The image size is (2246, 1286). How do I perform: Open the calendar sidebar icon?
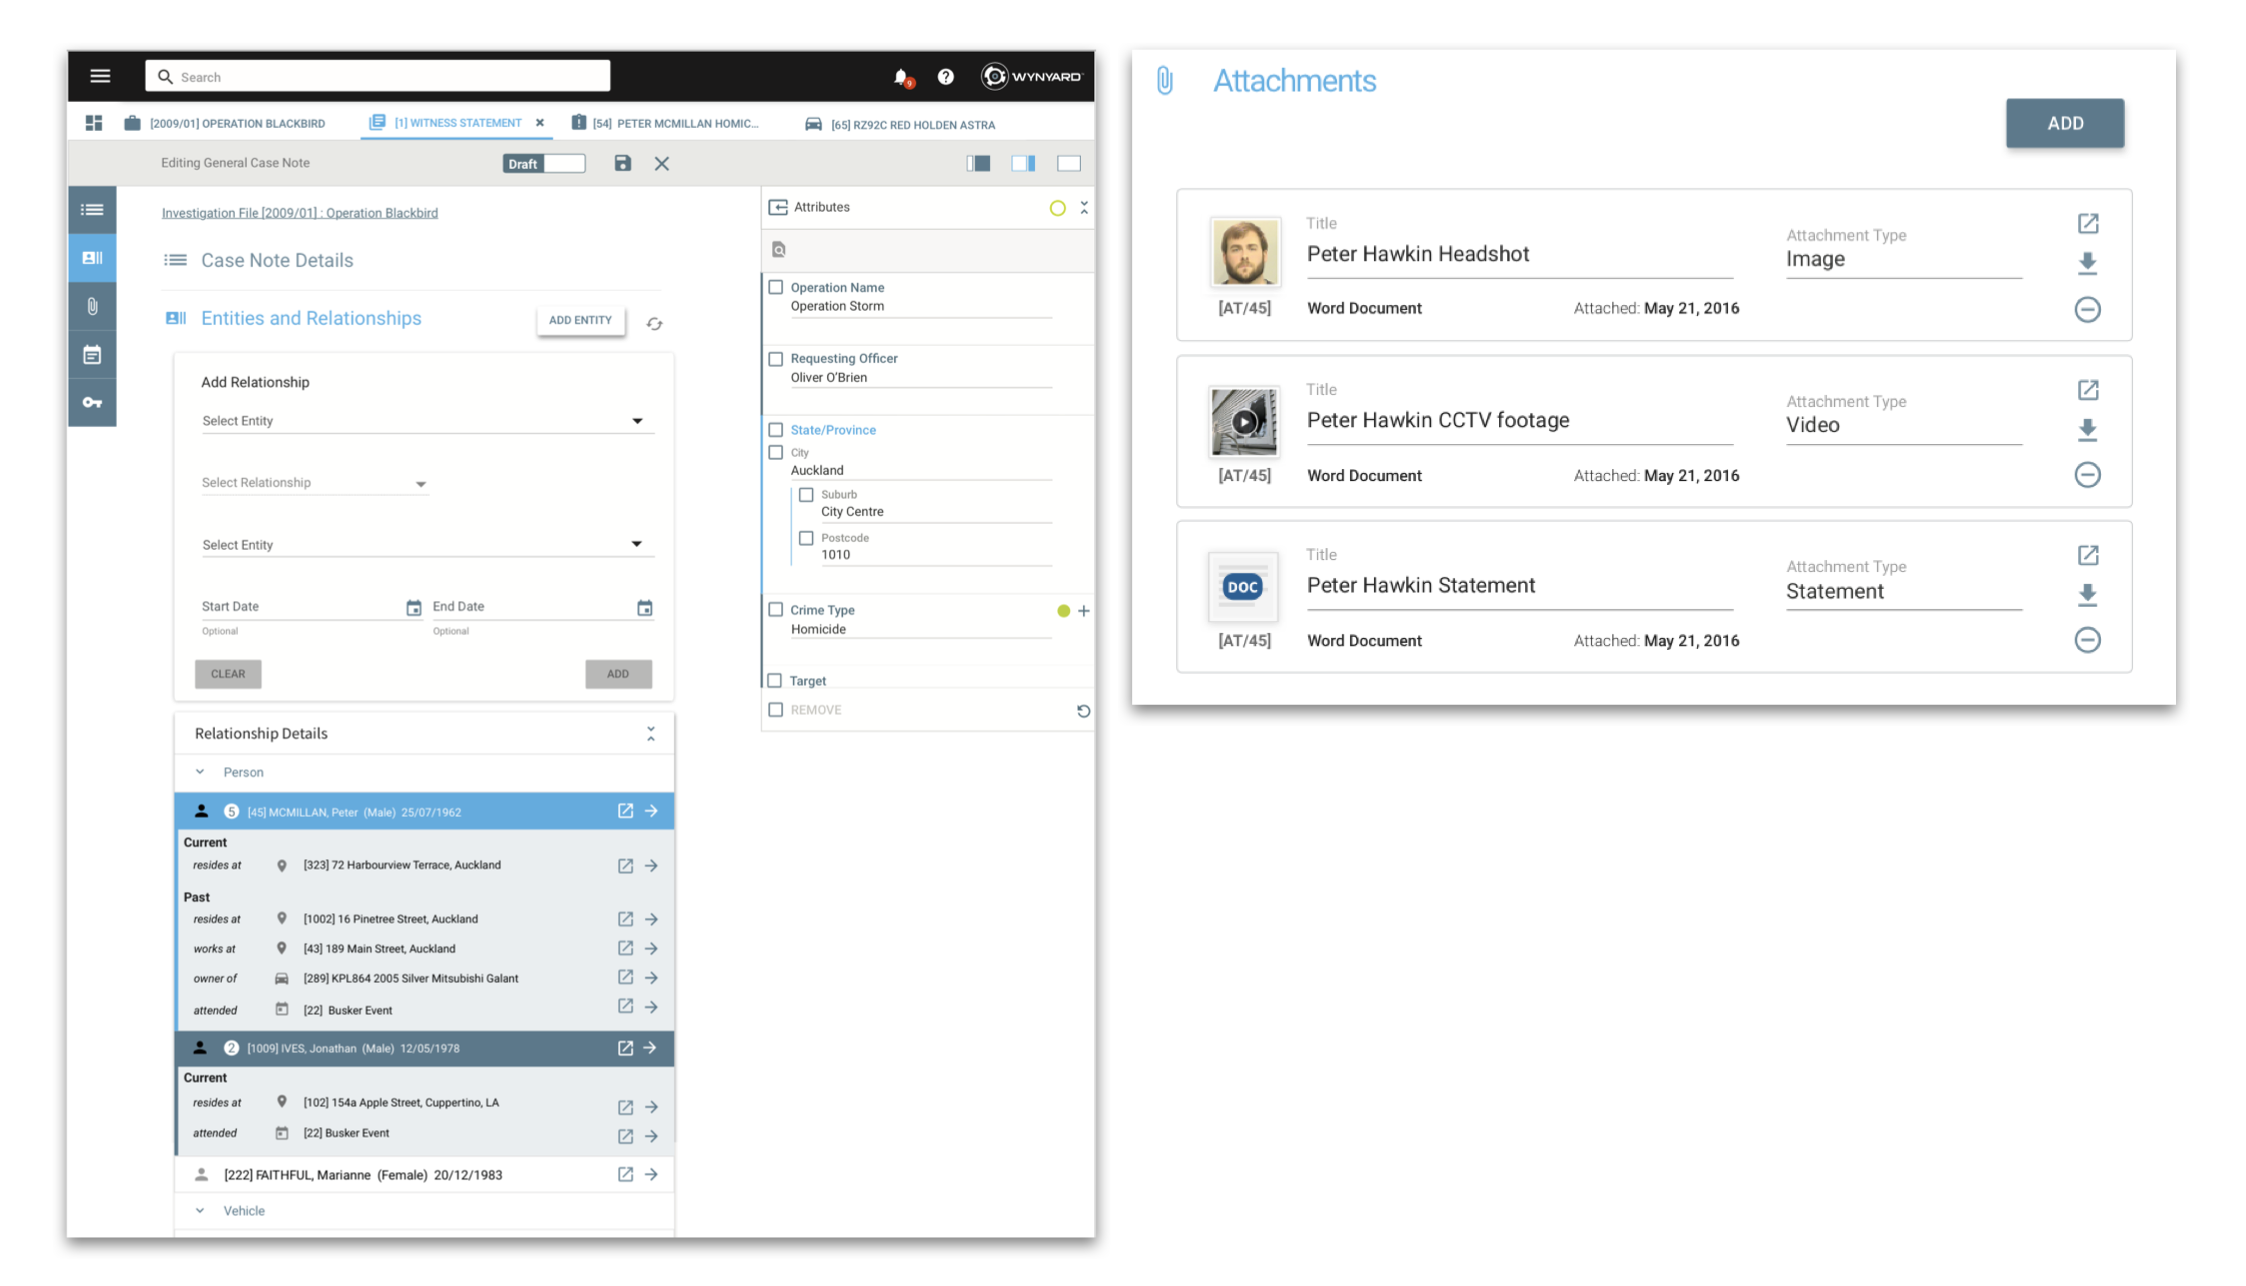[92, 354]
